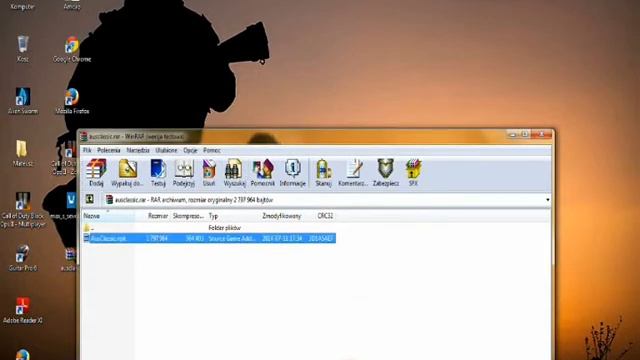Open the Narzędzia menu
640x360 pixels.
[x=138, y=150]
